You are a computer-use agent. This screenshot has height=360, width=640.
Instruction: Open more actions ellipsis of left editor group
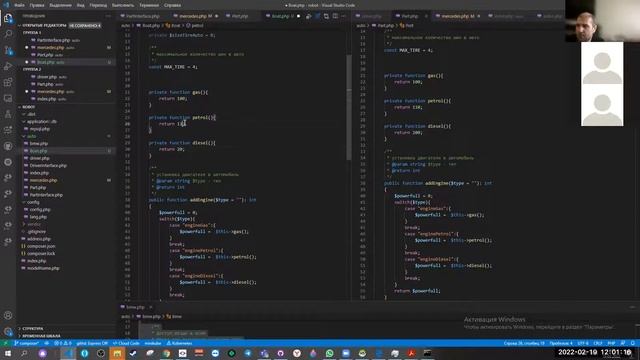344,16
